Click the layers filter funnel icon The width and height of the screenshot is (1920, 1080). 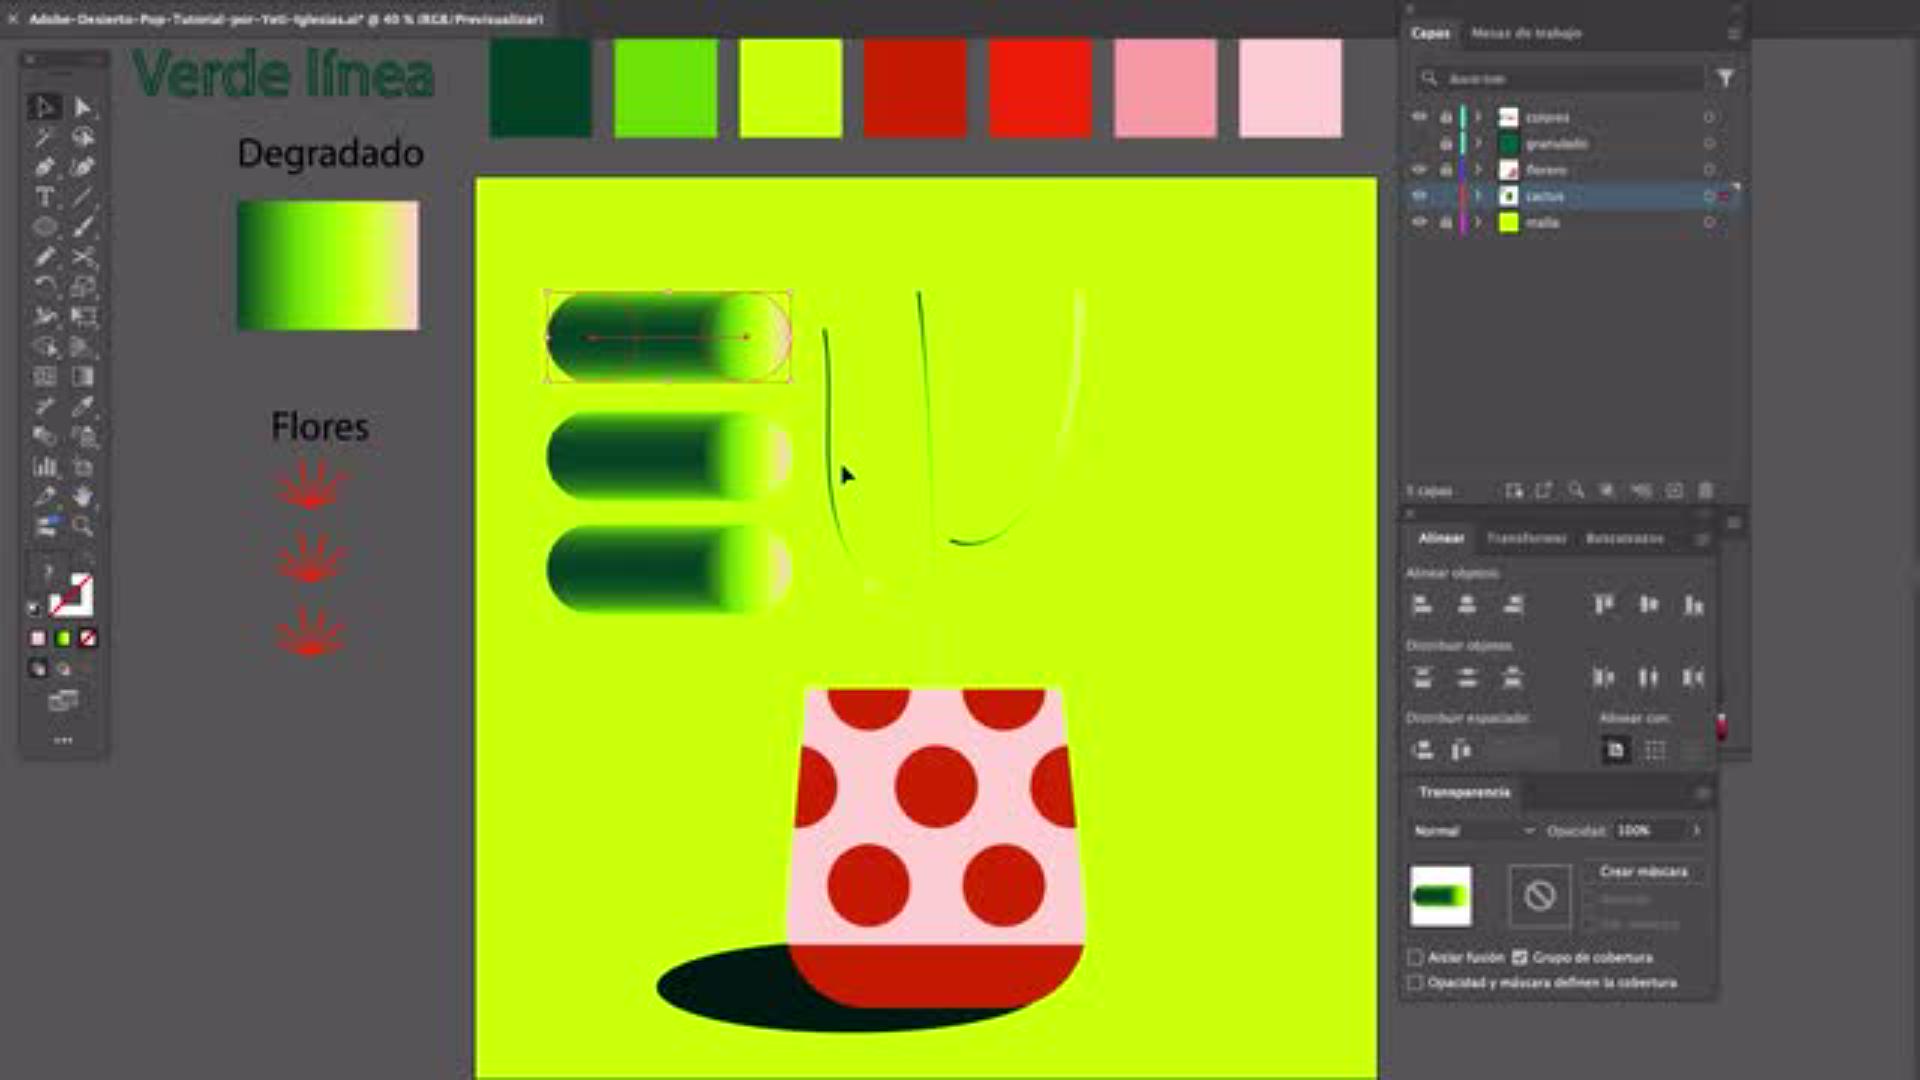[x=1725, y=78]
